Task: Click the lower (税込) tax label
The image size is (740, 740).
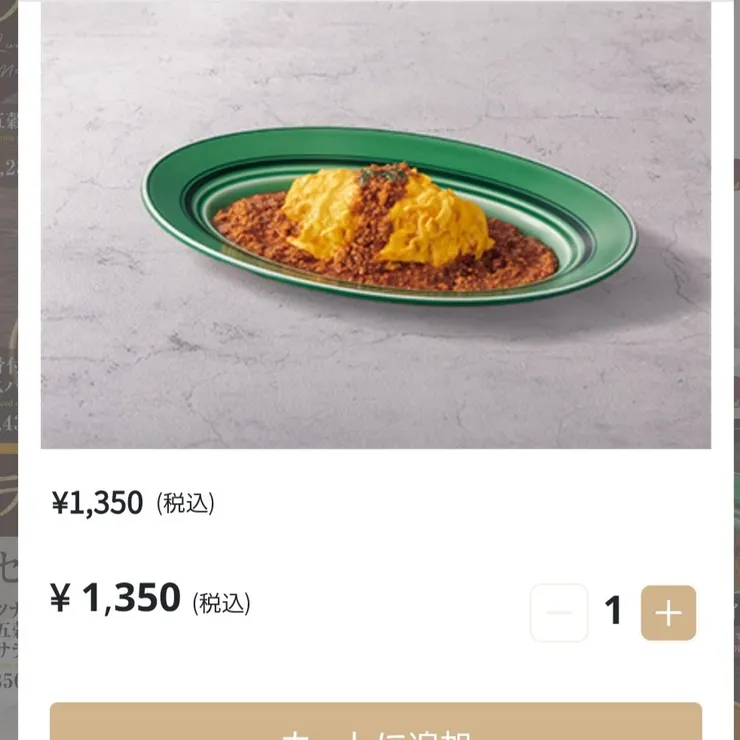Action: [221, 604]
